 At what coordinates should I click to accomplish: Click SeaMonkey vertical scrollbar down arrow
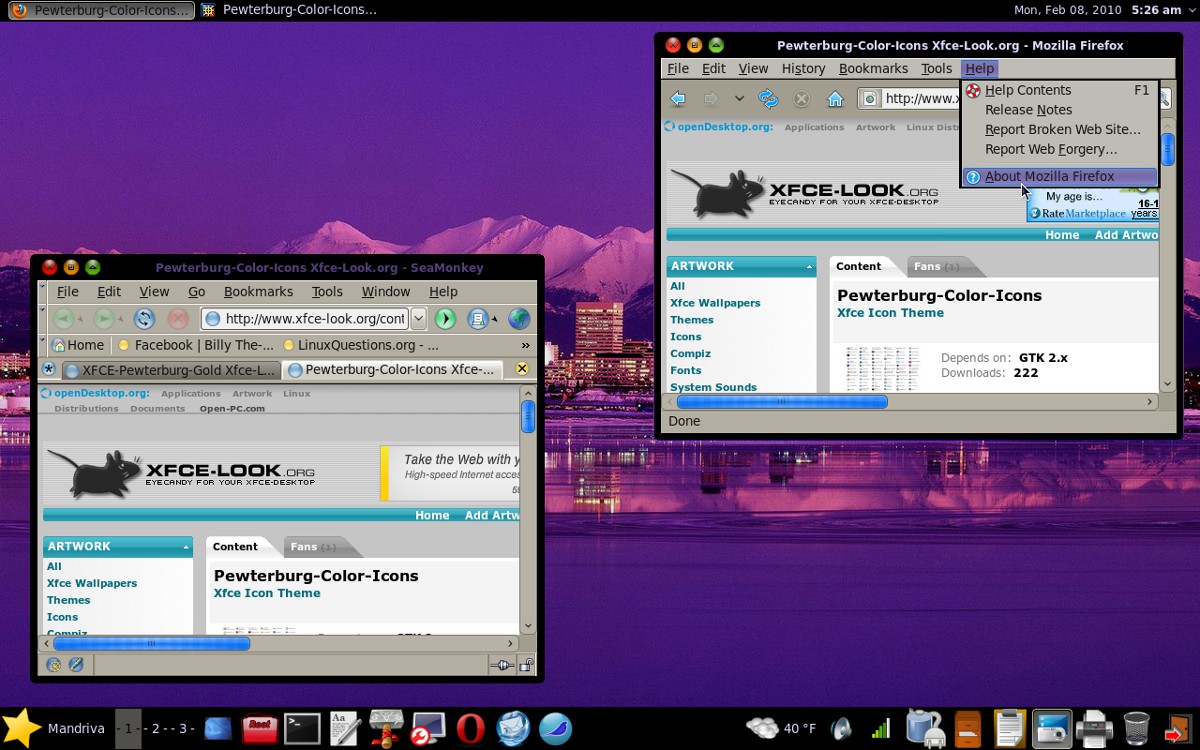pos(527,628)
